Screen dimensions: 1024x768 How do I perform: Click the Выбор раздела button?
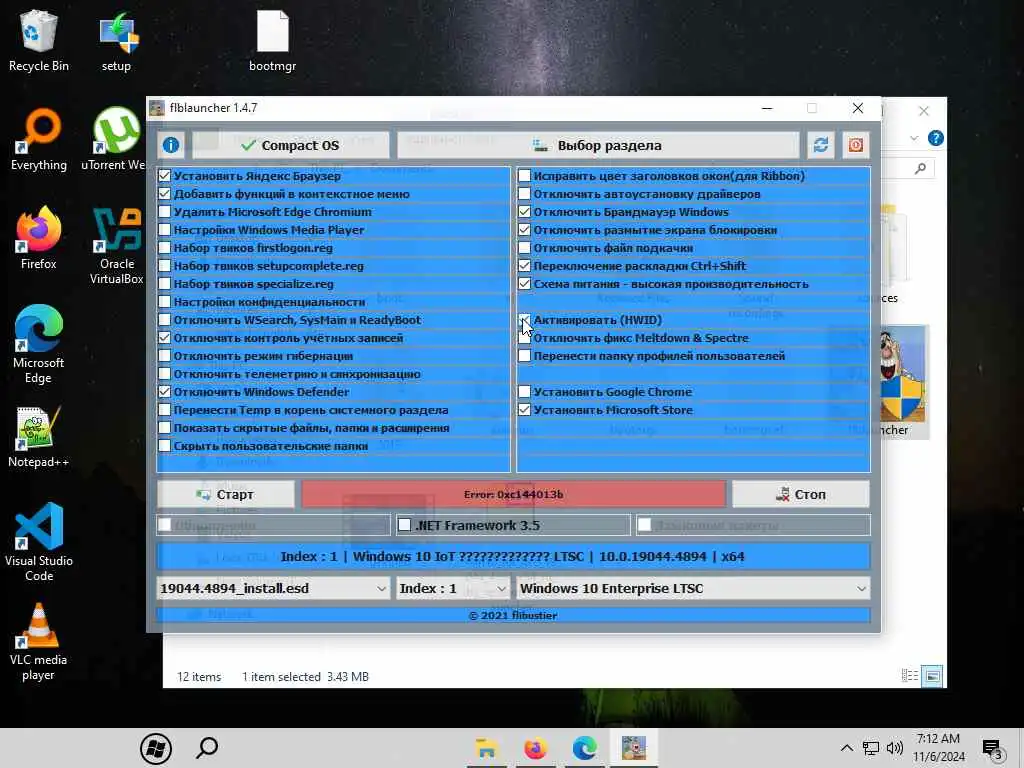pyautogui.click(x=598, y=145)
